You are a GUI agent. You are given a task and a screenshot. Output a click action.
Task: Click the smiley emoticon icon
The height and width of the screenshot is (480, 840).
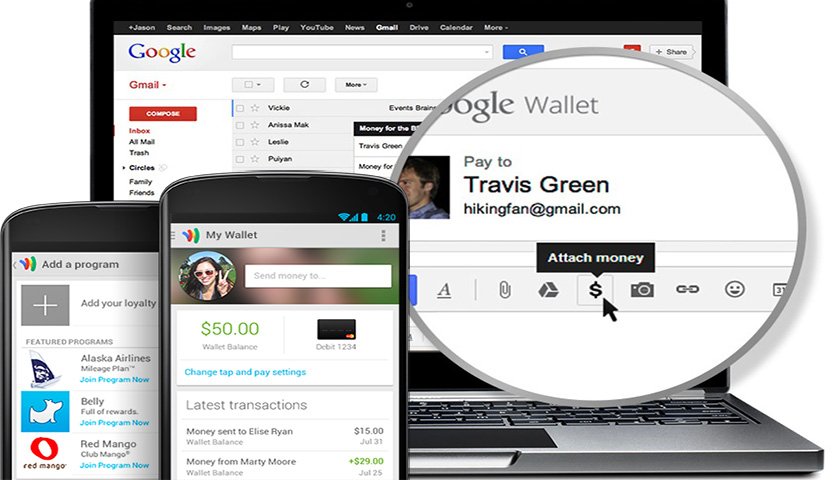point(734,289)
